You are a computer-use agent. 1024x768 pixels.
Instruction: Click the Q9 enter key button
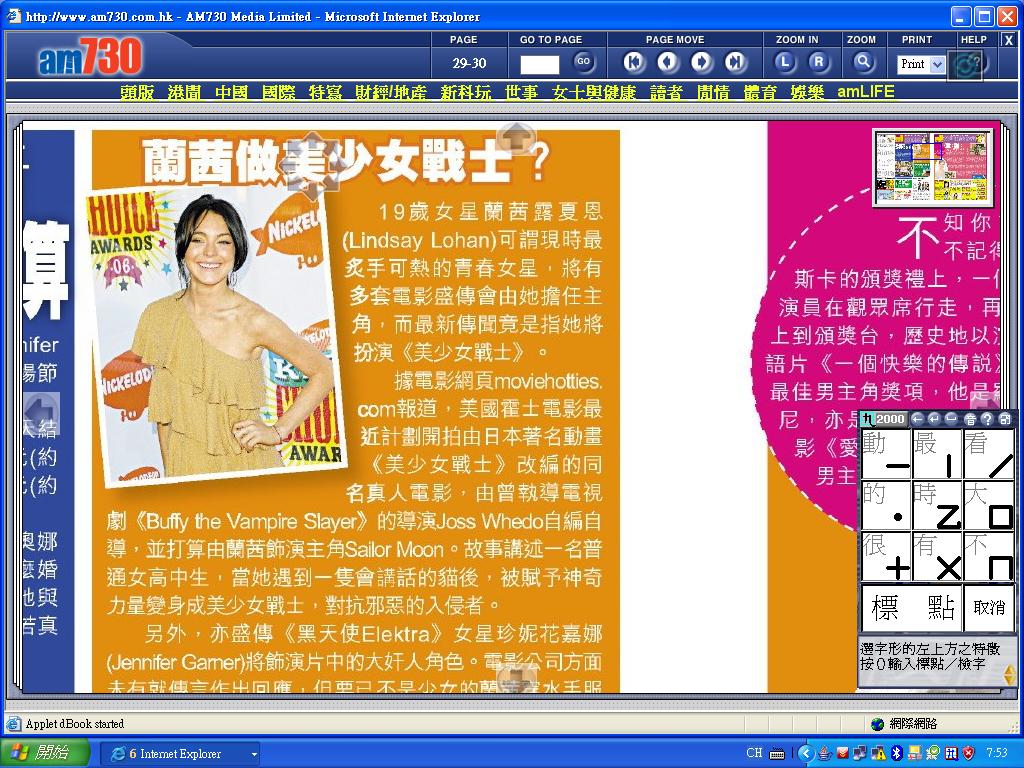tap(934, 419)
